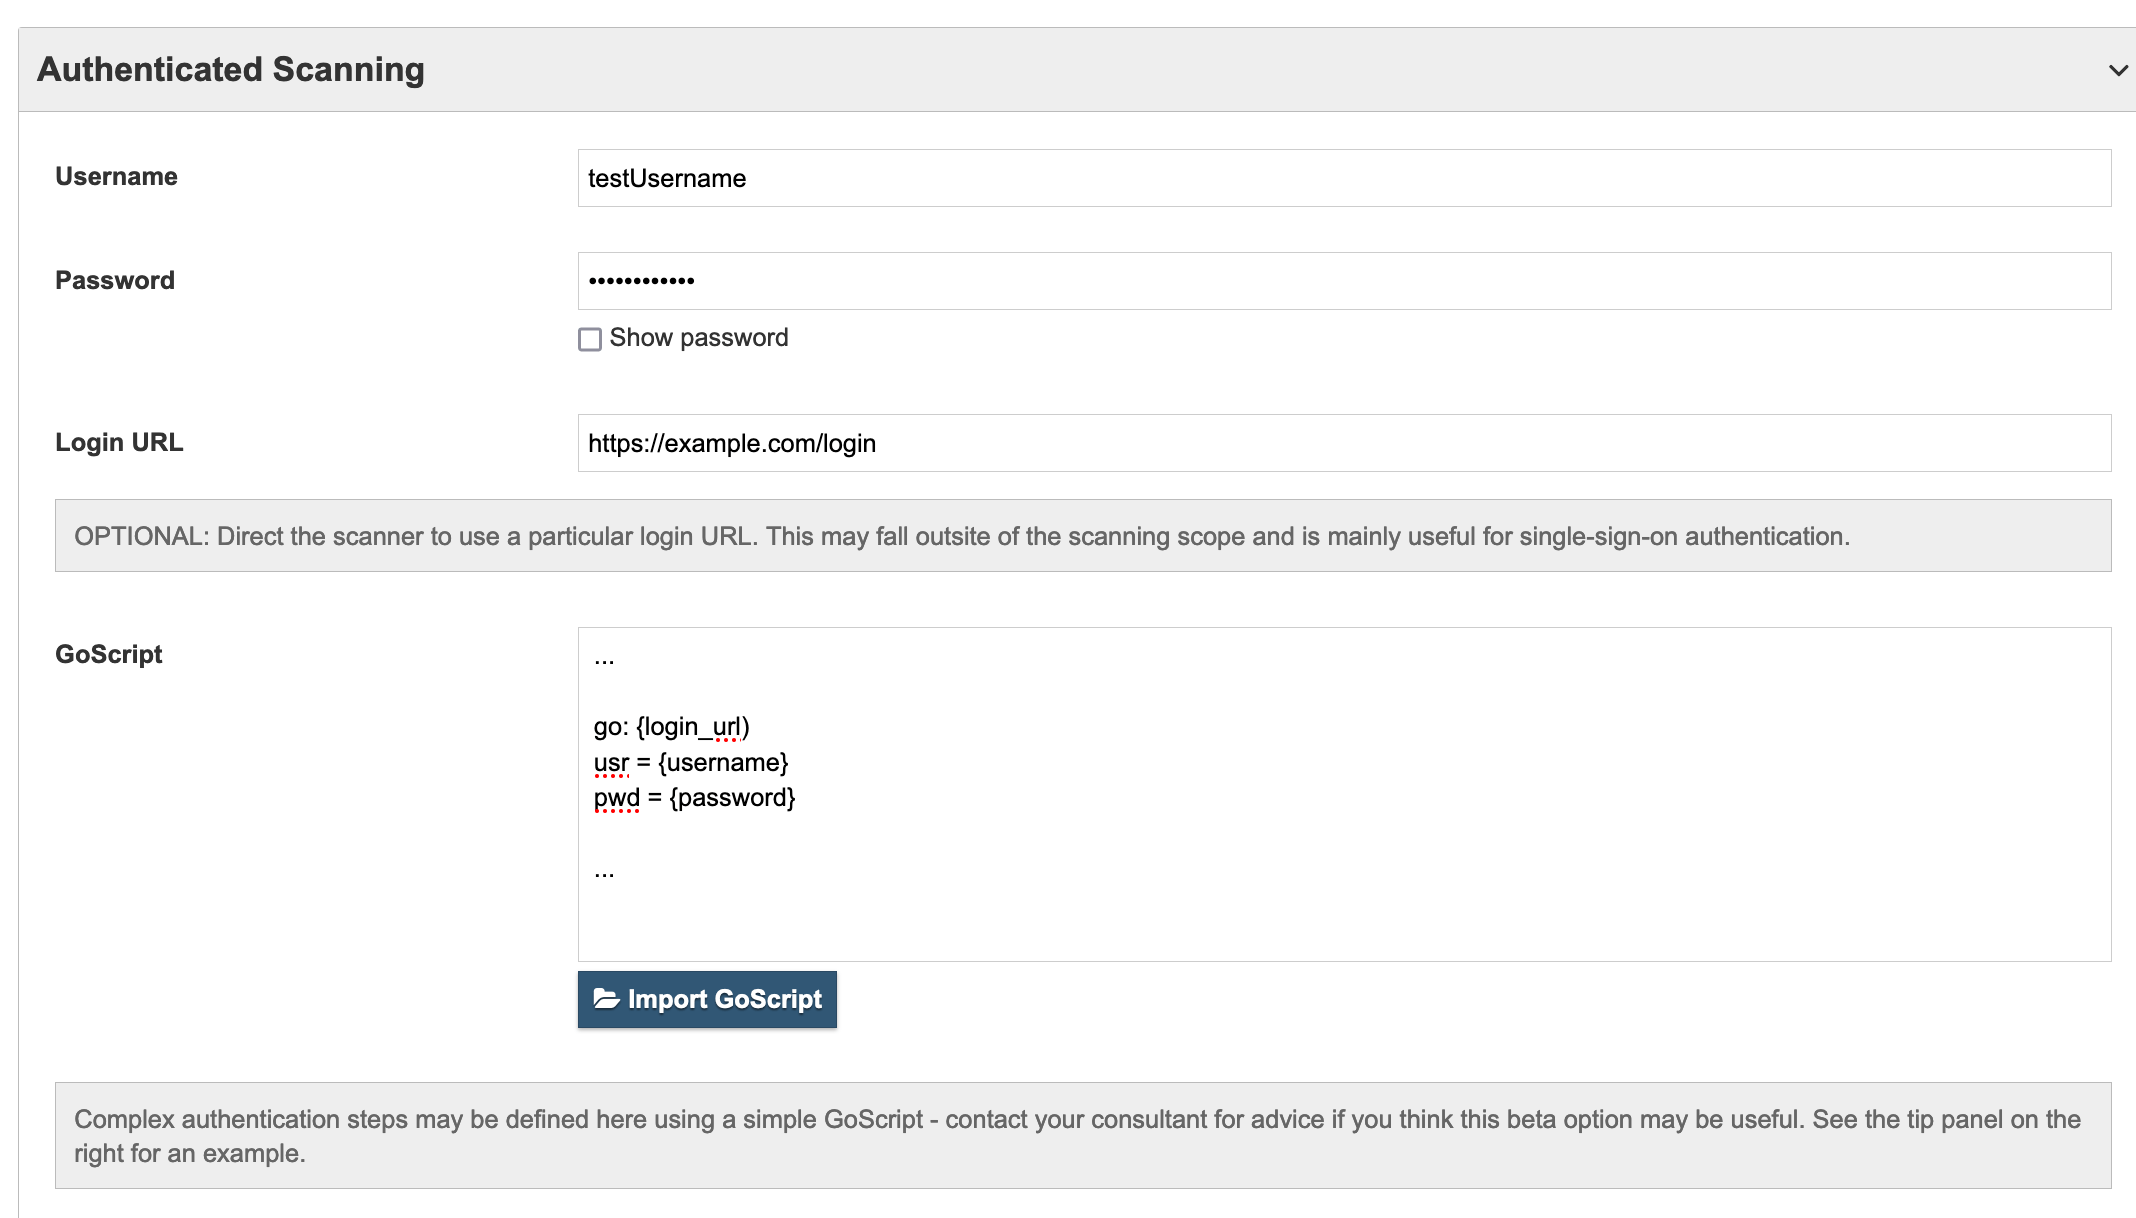The width and height of the screenshot is (2136, 1218).
Task: Enable the Show password checkbox
Action: pyautogui.click(x=589, y=339)
